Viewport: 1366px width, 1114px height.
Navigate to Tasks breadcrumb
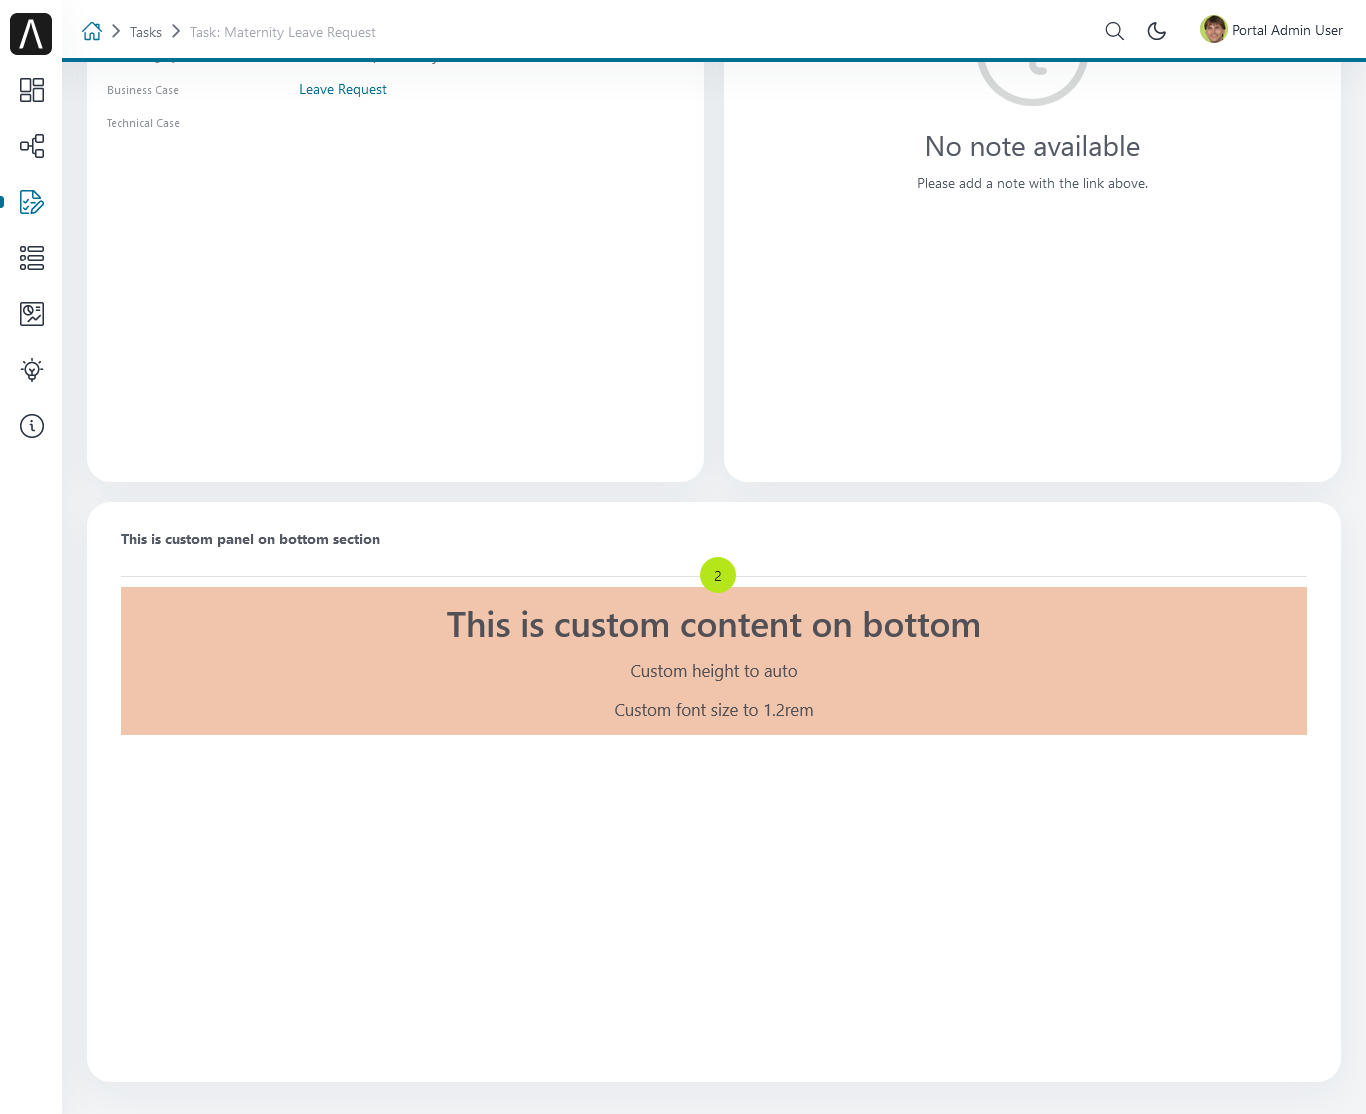click(146, 32)
